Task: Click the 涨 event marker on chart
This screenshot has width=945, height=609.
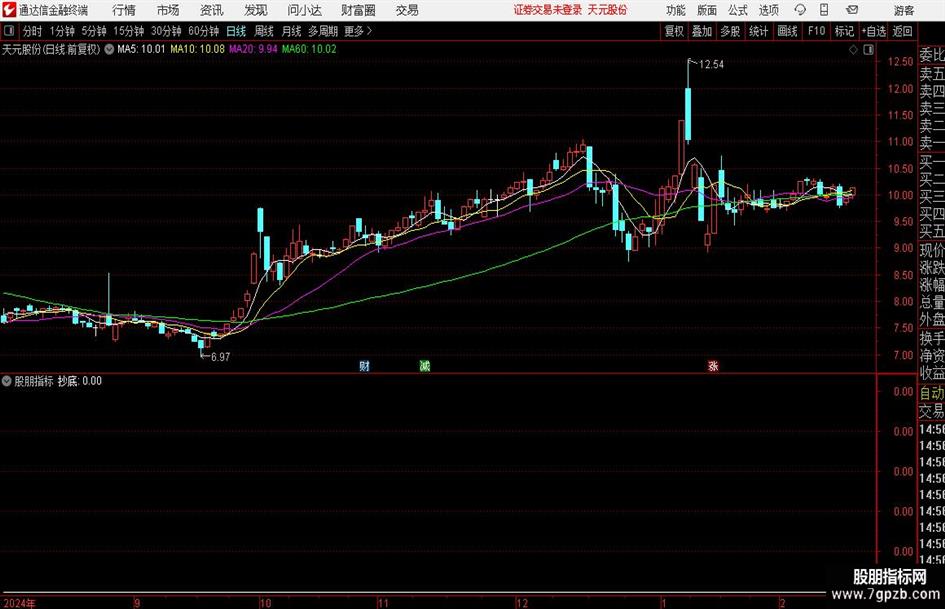Action: (713, 366)
